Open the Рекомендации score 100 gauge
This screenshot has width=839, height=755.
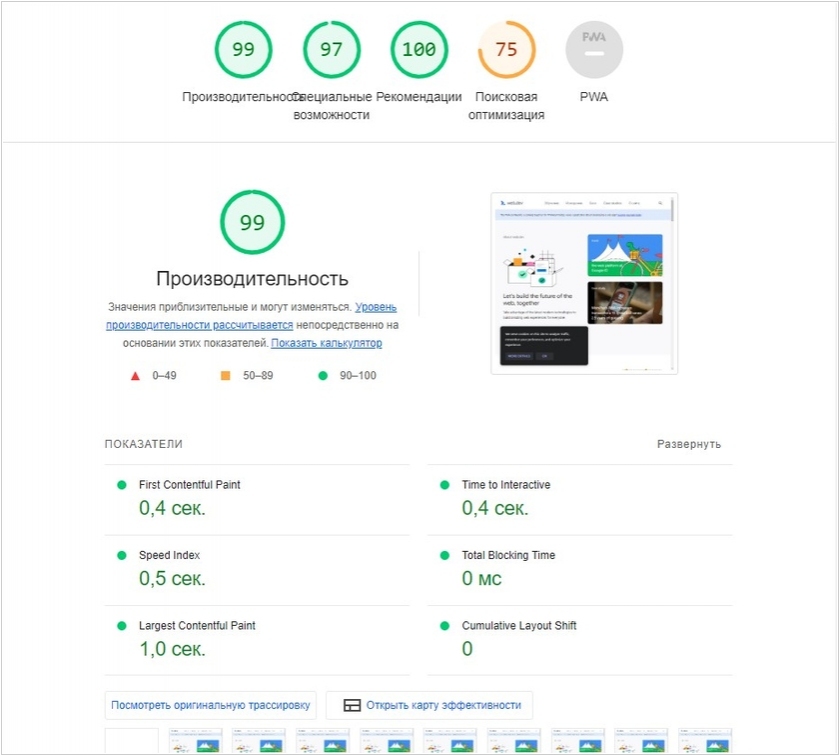pos(419,49)
